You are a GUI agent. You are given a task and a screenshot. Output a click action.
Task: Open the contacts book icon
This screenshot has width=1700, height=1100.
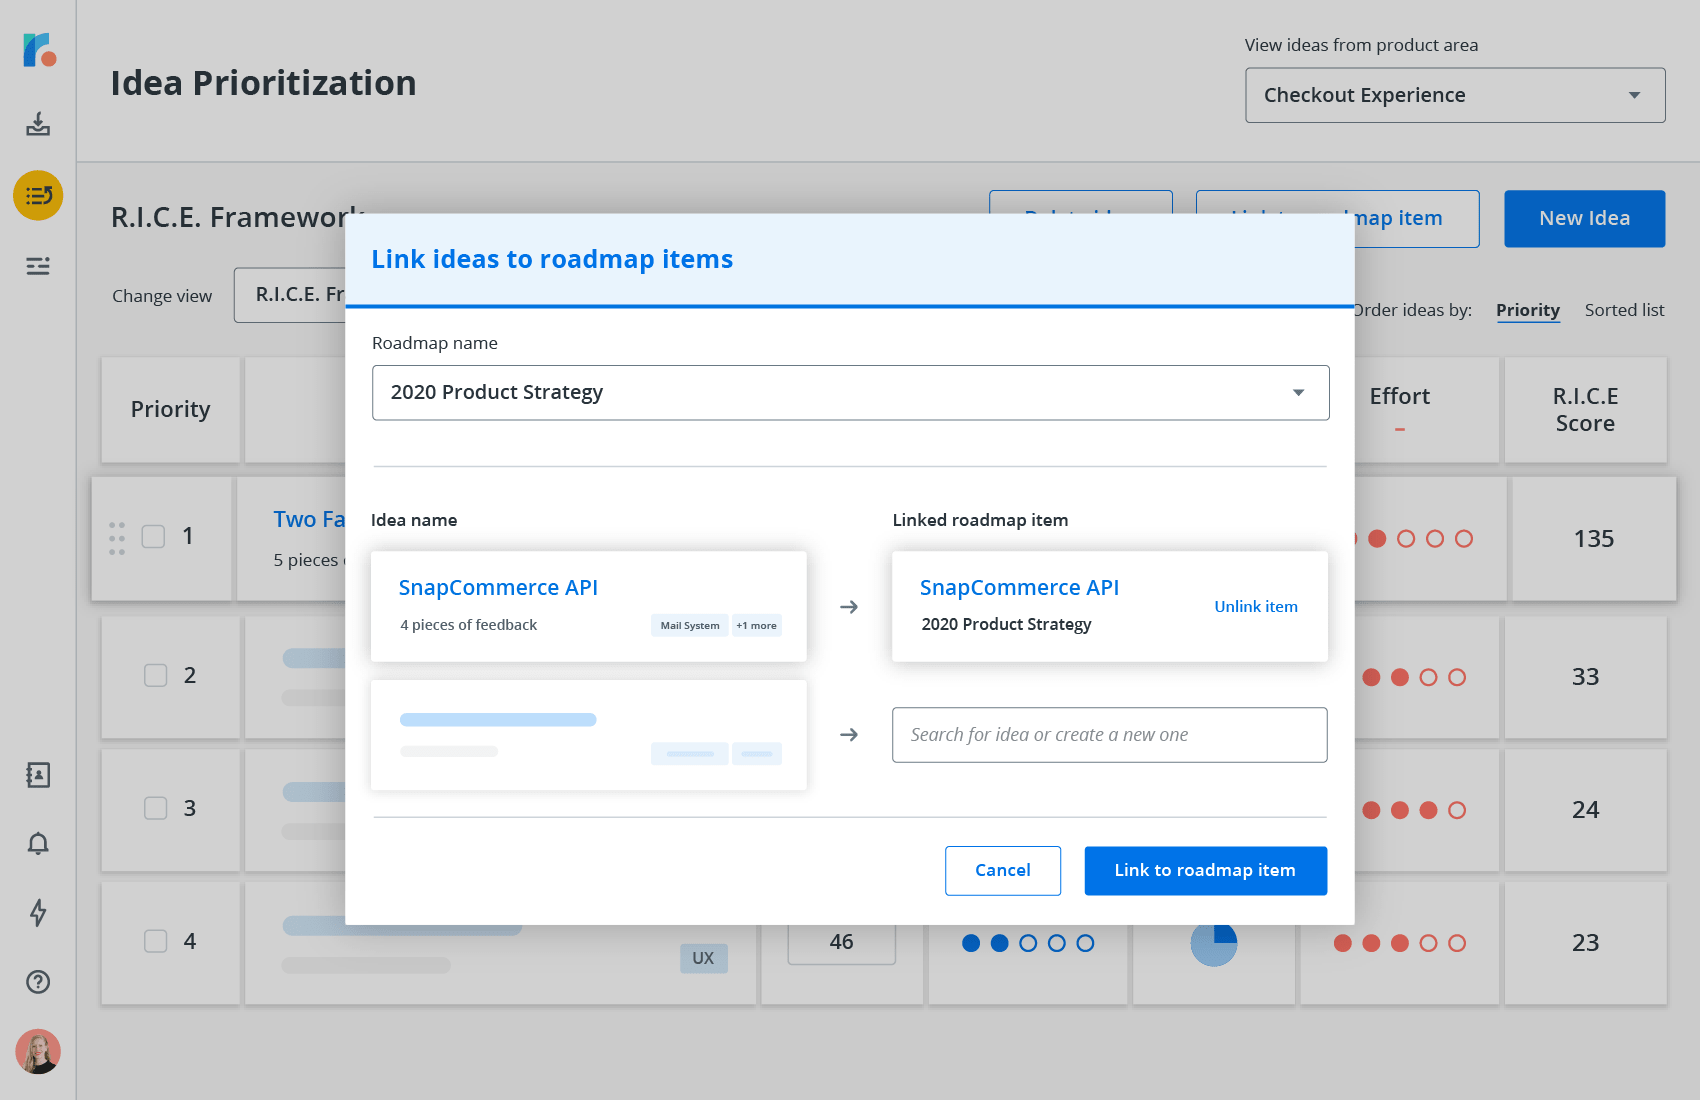click(38, 775)
